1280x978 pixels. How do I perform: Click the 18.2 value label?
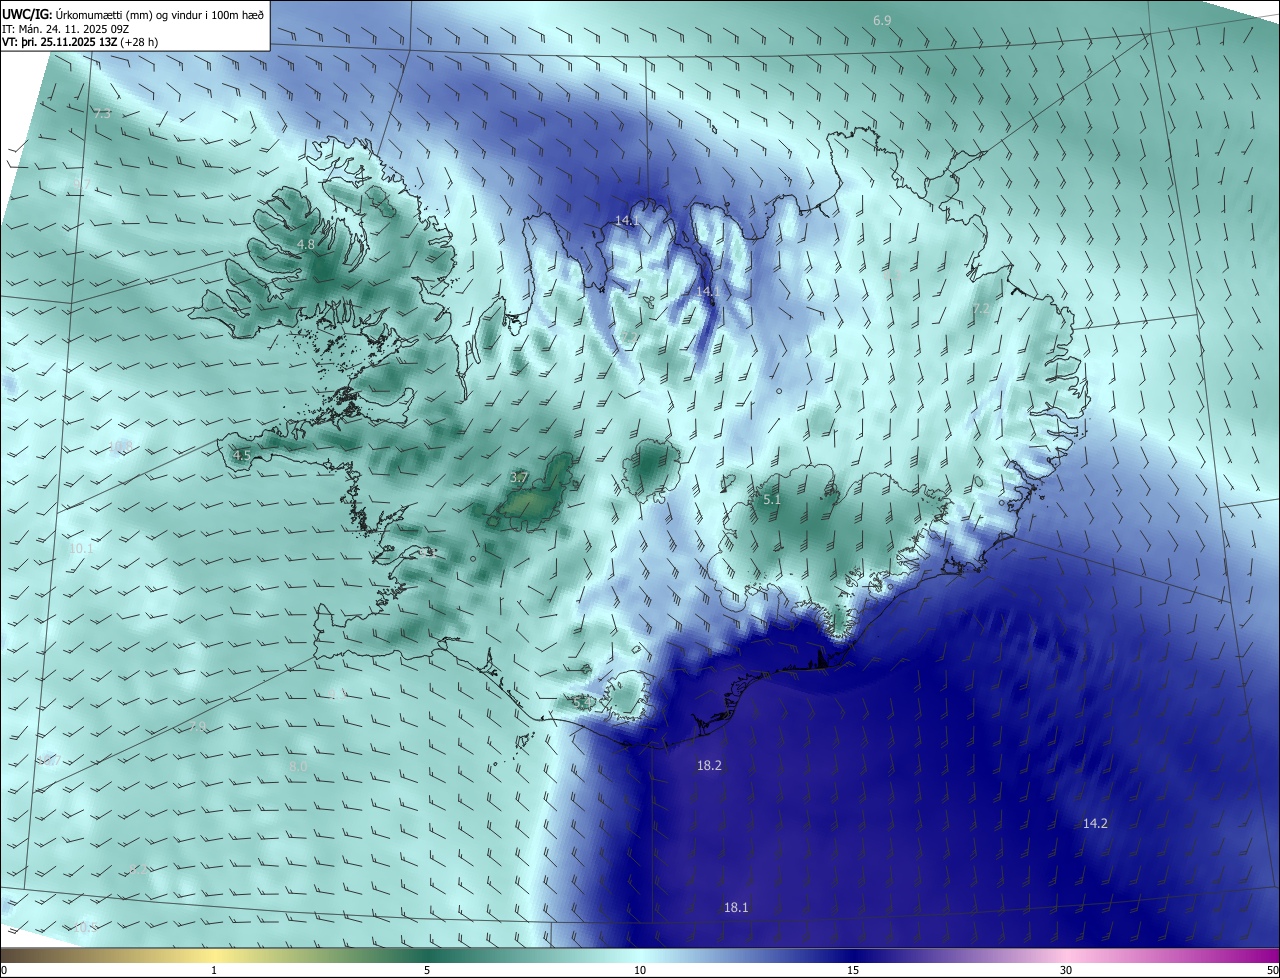tap(709, 765)
